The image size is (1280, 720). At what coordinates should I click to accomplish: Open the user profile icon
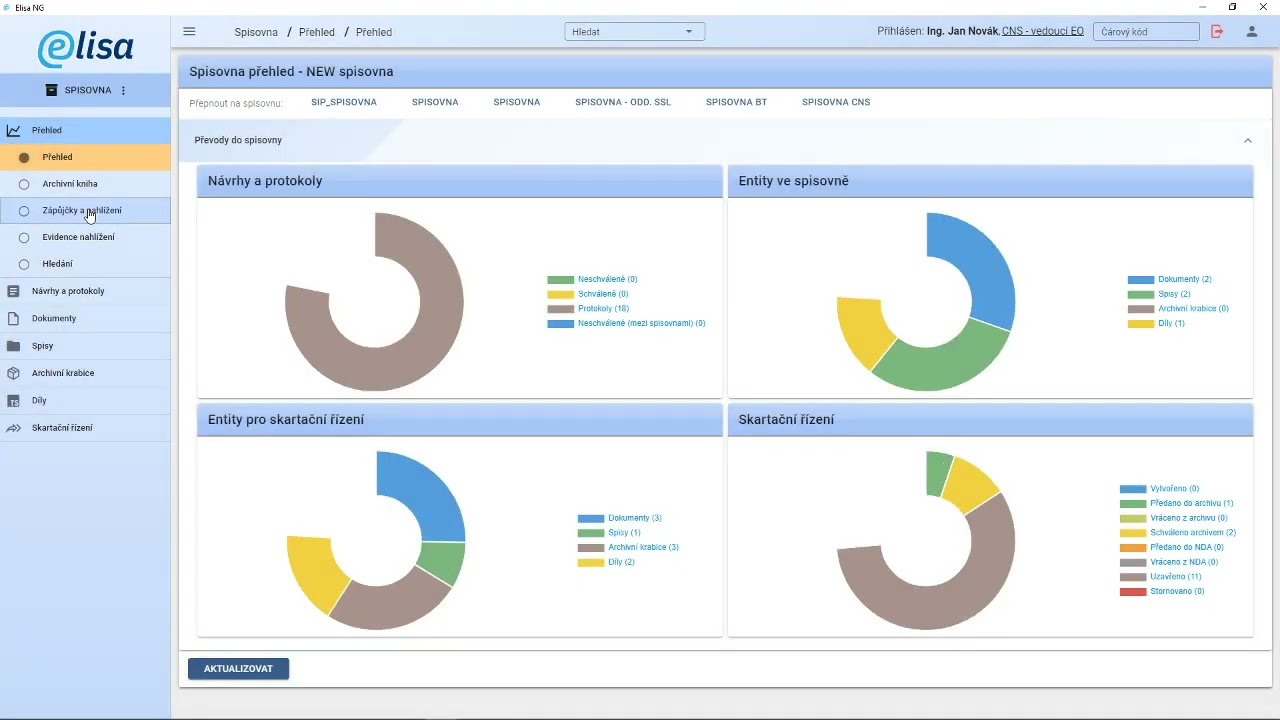[x=1251, y=32]
